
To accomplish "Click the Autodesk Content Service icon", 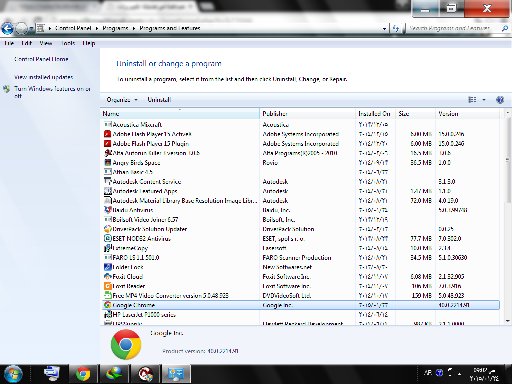I will pyautogui.click(x=107, y=182).
